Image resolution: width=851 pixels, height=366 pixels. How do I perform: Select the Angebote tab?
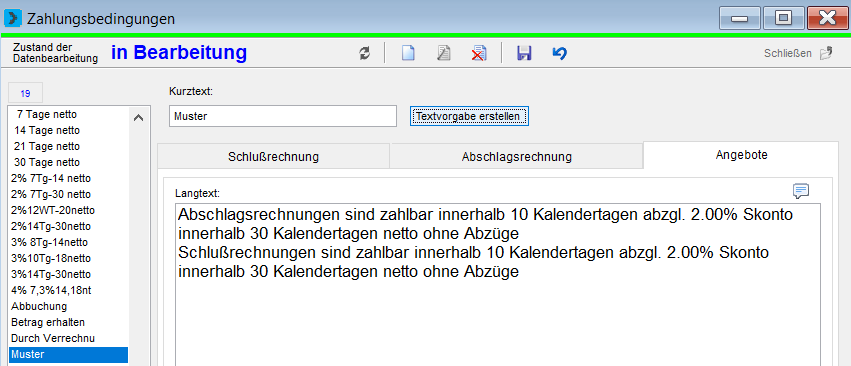[741, 155]
